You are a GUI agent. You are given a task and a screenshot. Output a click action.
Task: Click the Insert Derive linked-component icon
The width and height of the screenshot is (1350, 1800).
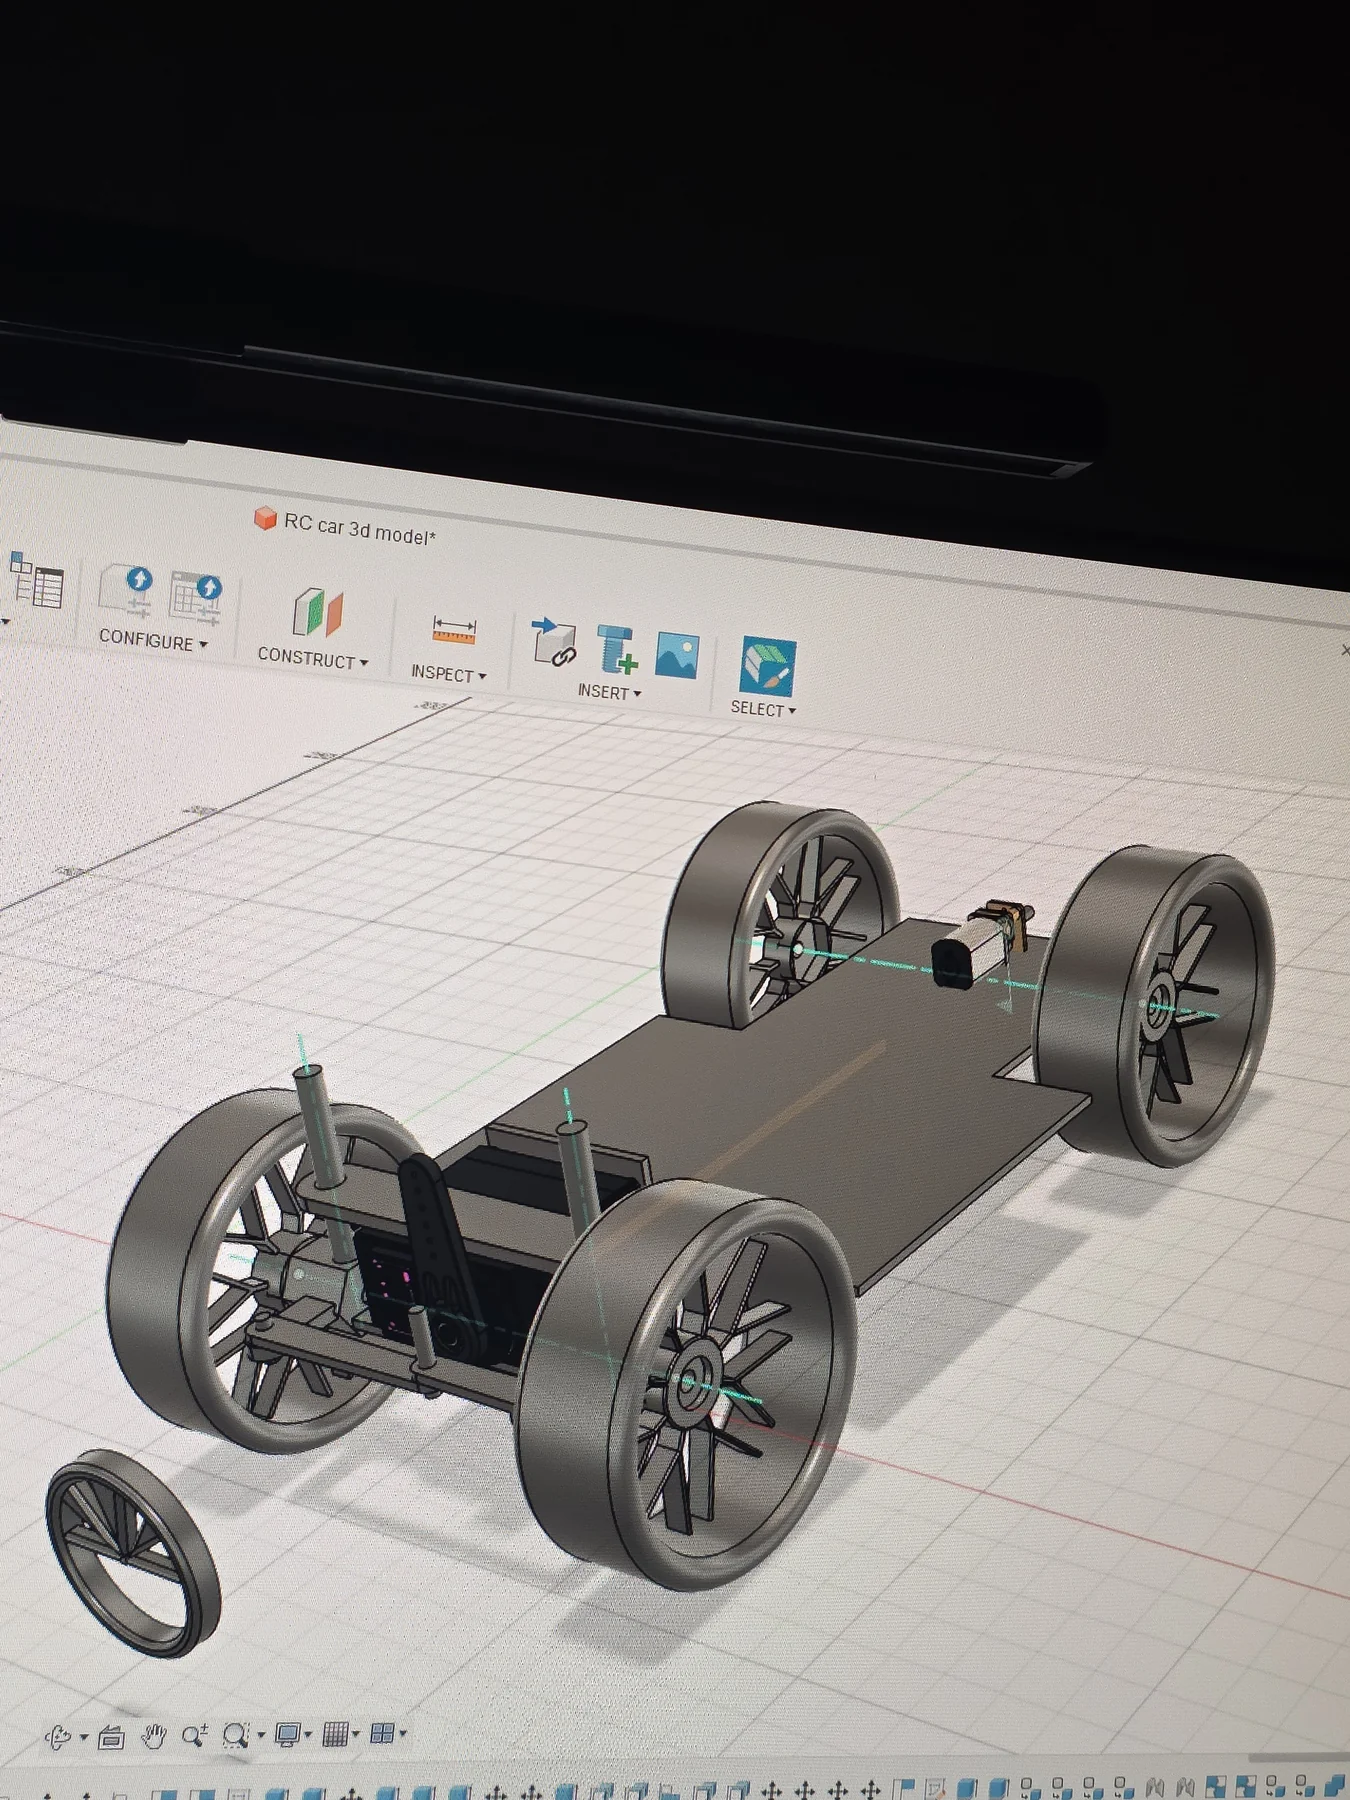pyautogui.click(x=552, y=642)
